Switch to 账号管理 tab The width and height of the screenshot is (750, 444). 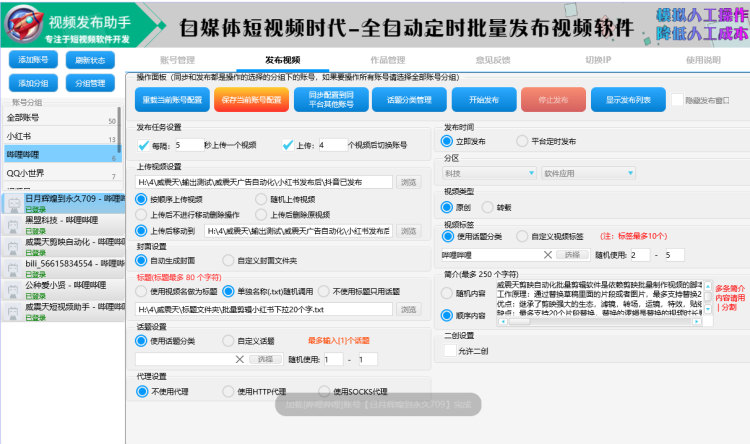coord(177,60)
